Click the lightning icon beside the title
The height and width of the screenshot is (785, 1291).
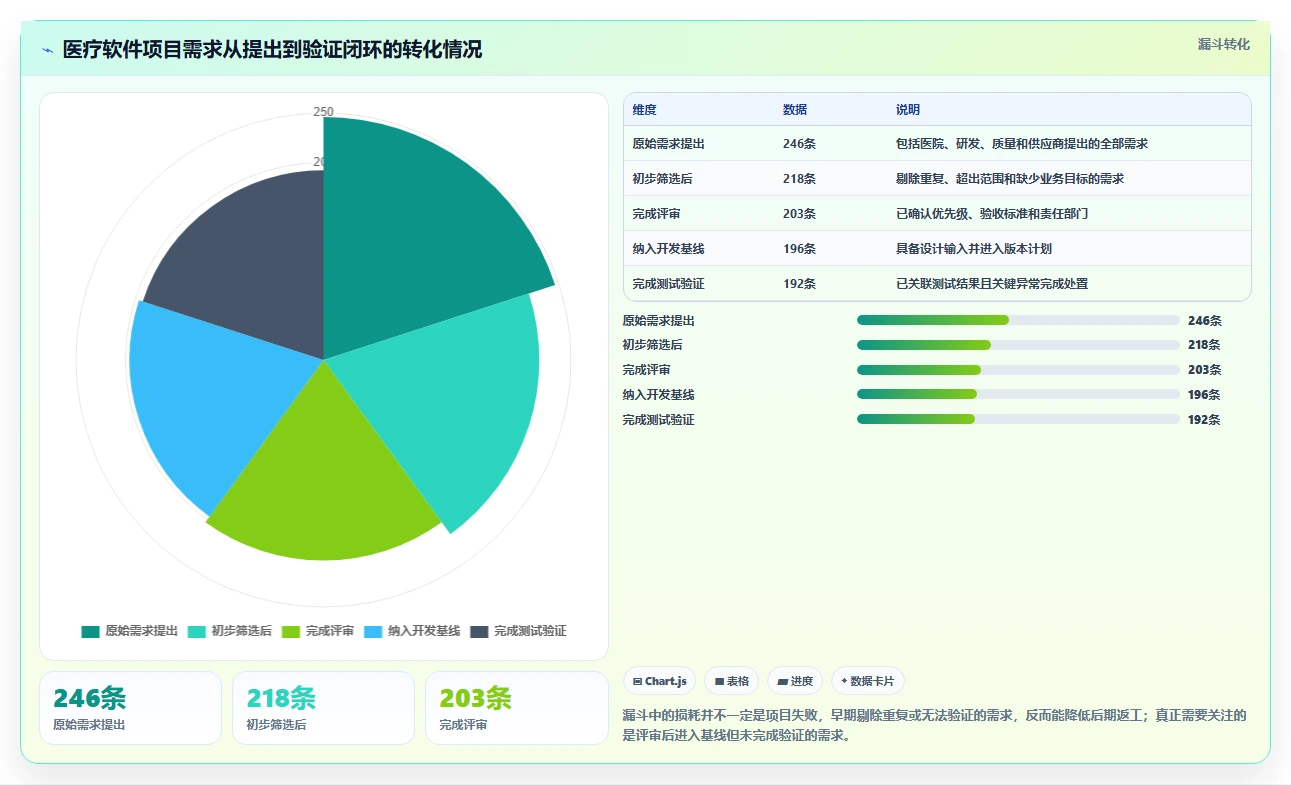pos(47,50)
